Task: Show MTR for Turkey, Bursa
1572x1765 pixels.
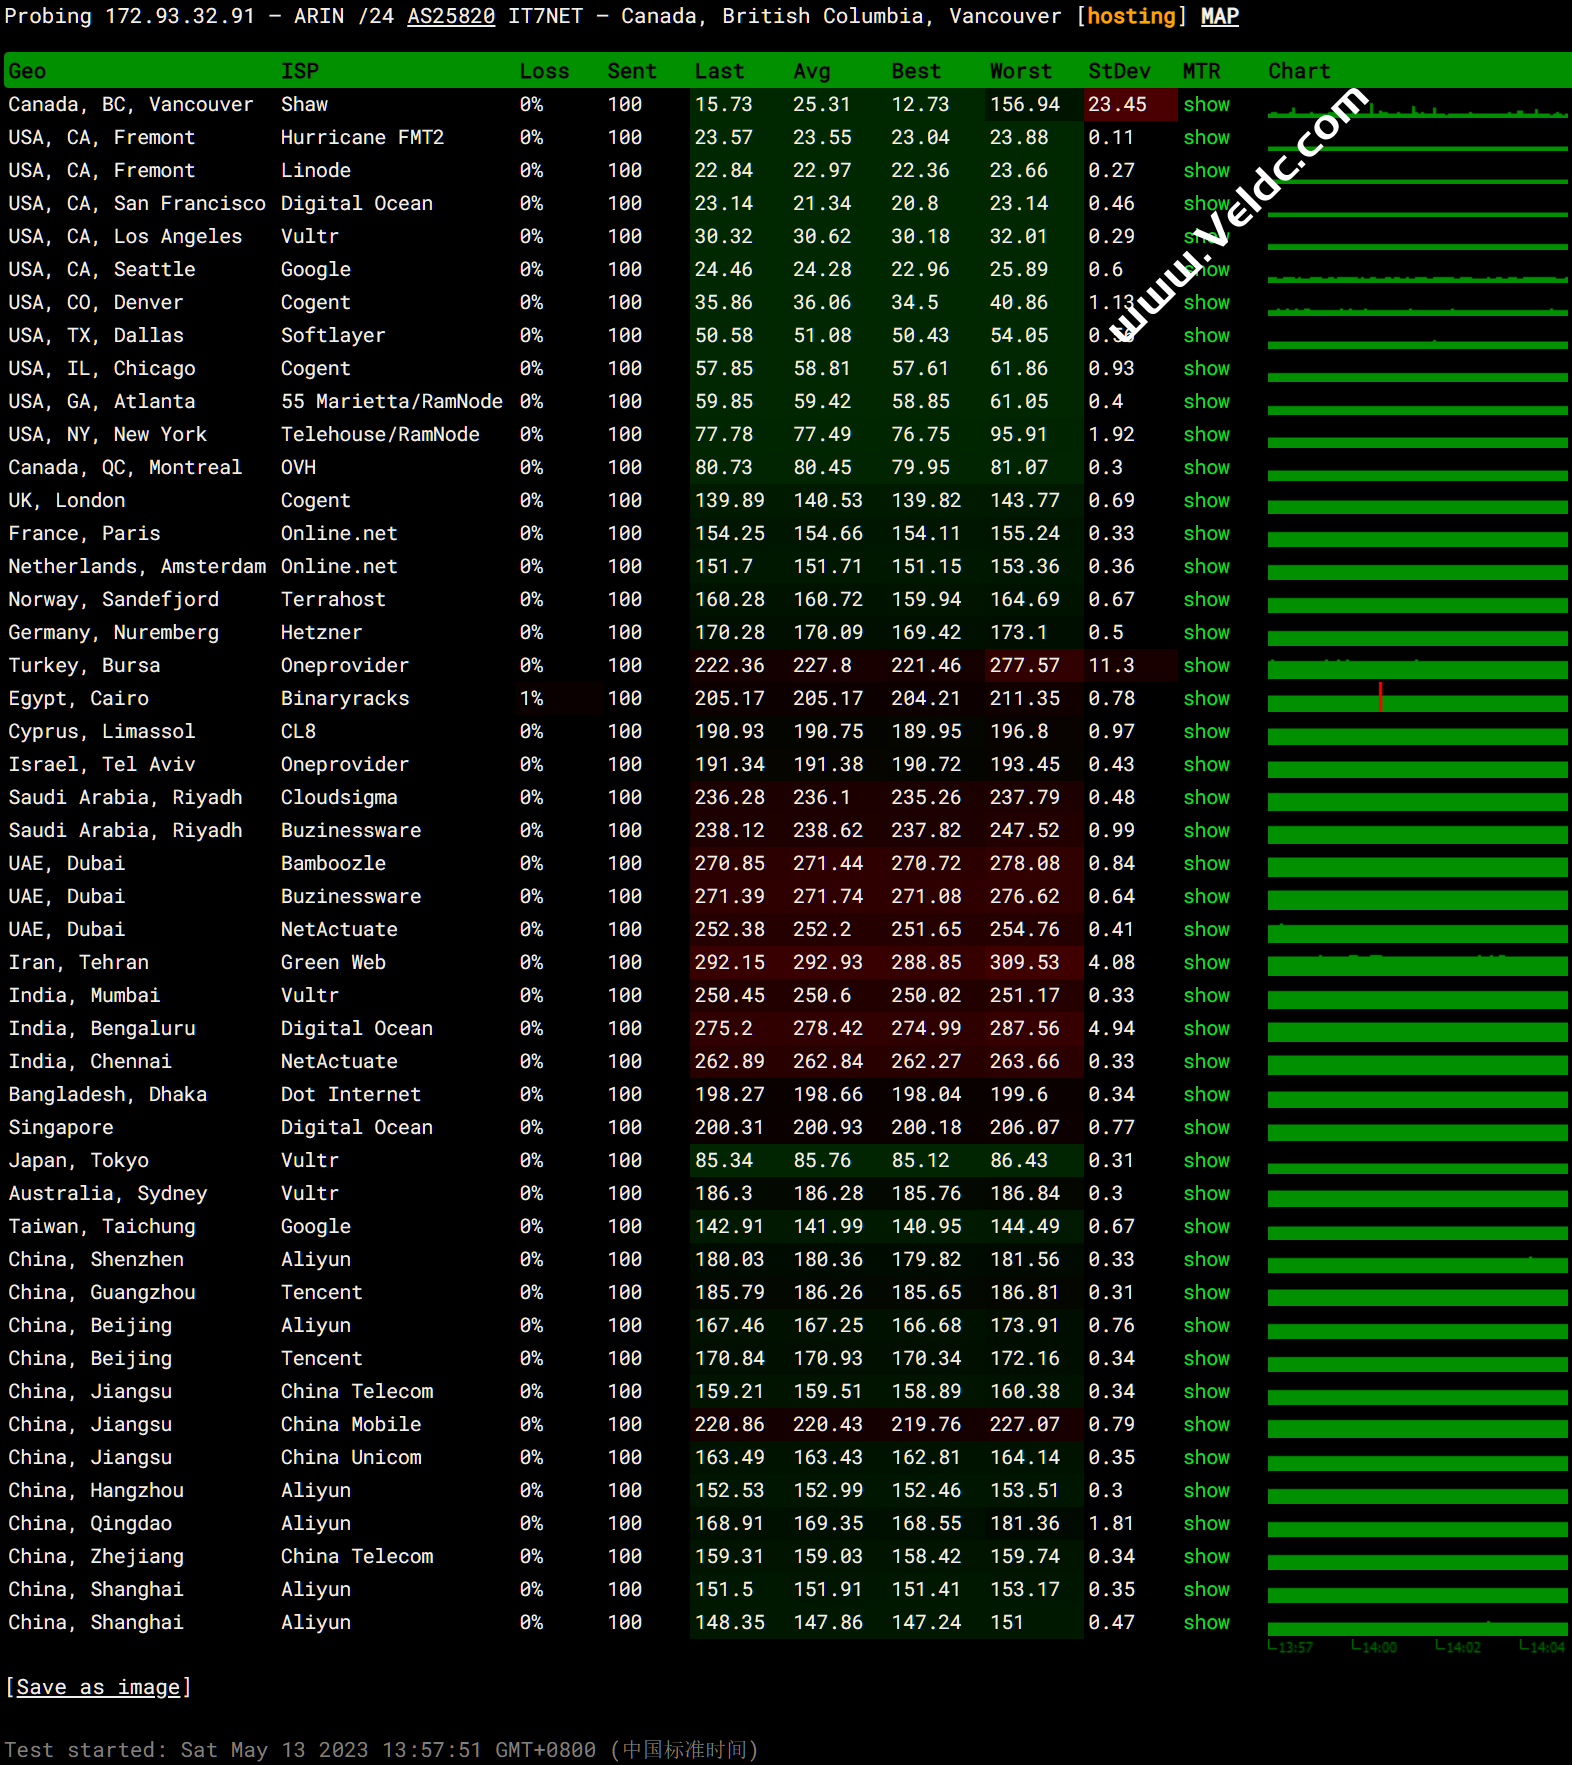Action: [1206, 665]
